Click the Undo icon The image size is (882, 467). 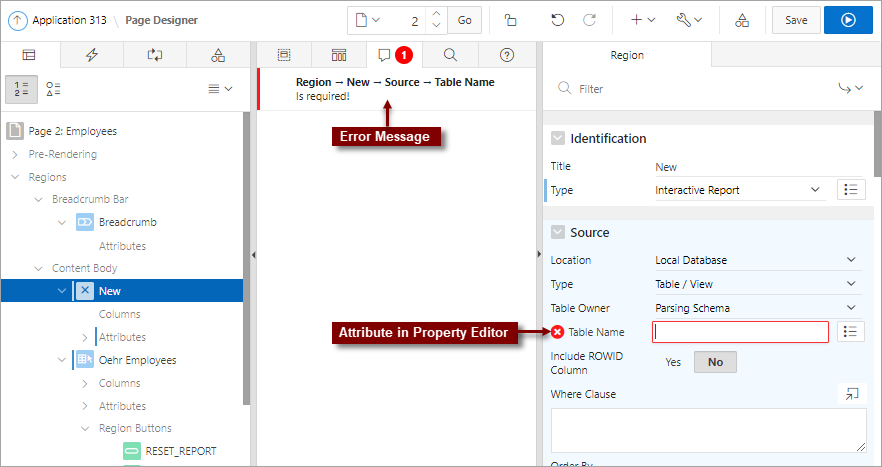point(557,20)
